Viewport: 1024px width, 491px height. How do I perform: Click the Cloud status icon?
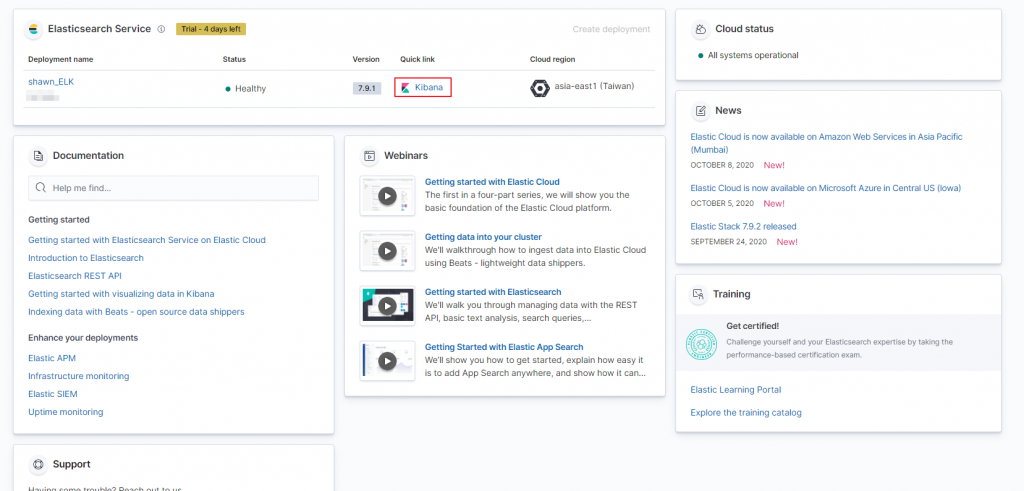tap(701, 29)
